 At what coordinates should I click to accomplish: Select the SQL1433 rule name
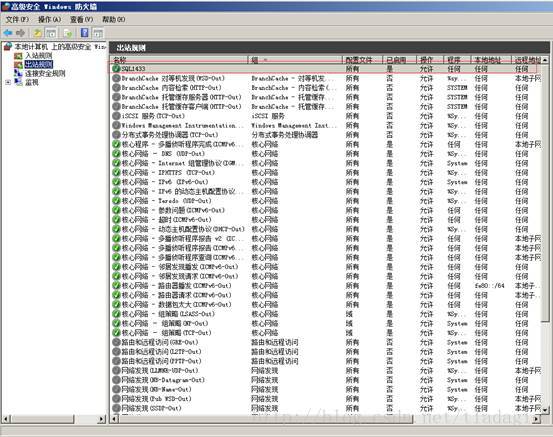[133, 68]
